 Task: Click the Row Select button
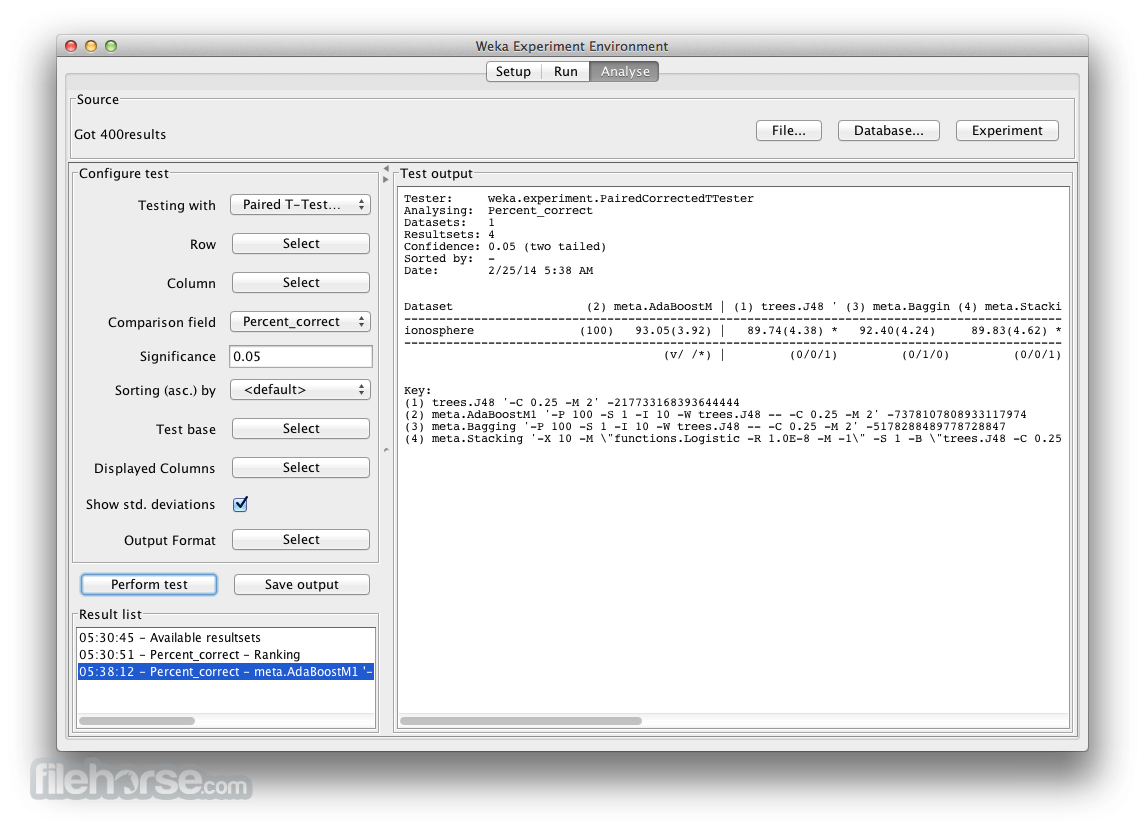301,244
